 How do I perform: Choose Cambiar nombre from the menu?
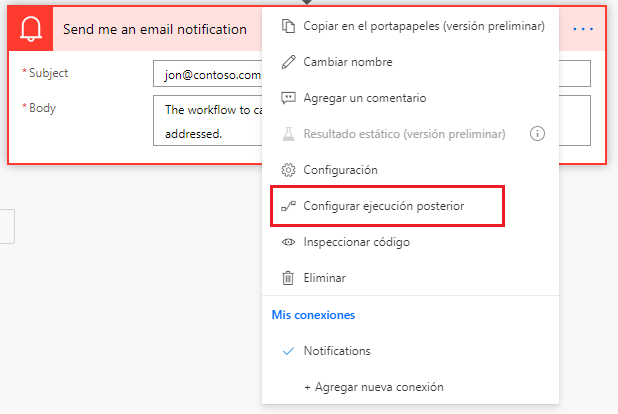coord(347,62)
